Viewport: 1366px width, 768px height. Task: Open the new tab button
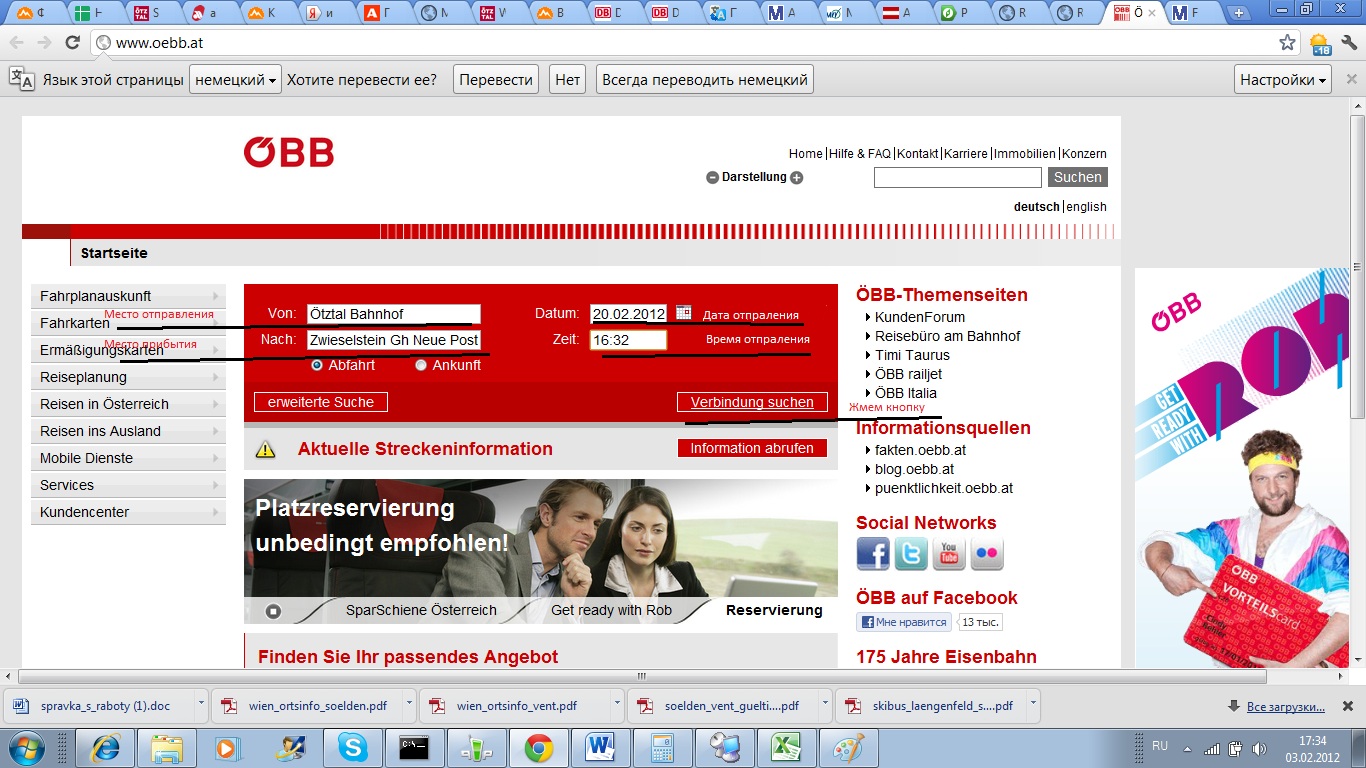pyautogui.click(x=1239, y=13)
